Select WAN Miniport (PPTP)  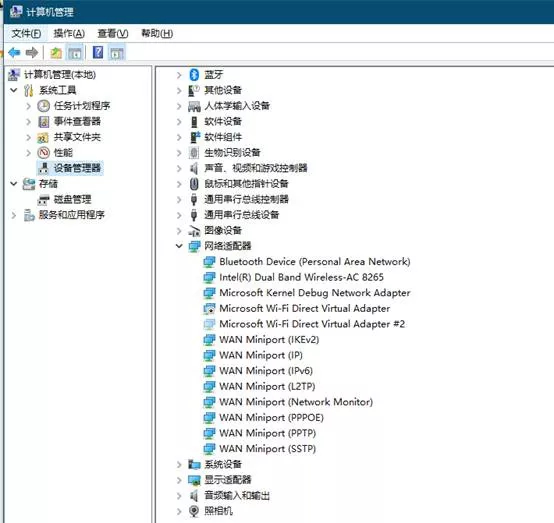click(x=267, y=433)
